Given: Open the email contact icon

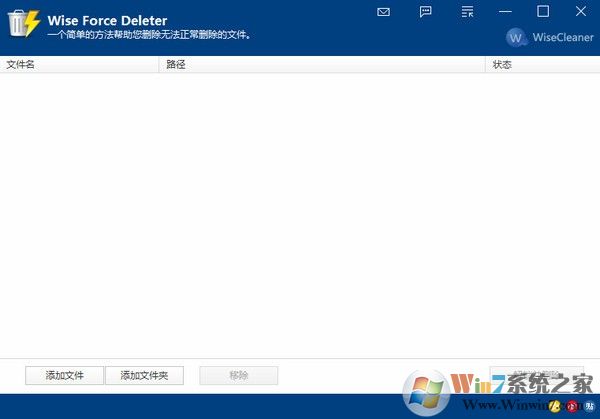Looking at the screenshot, I should pyautogui.click(x=383, y=12).
